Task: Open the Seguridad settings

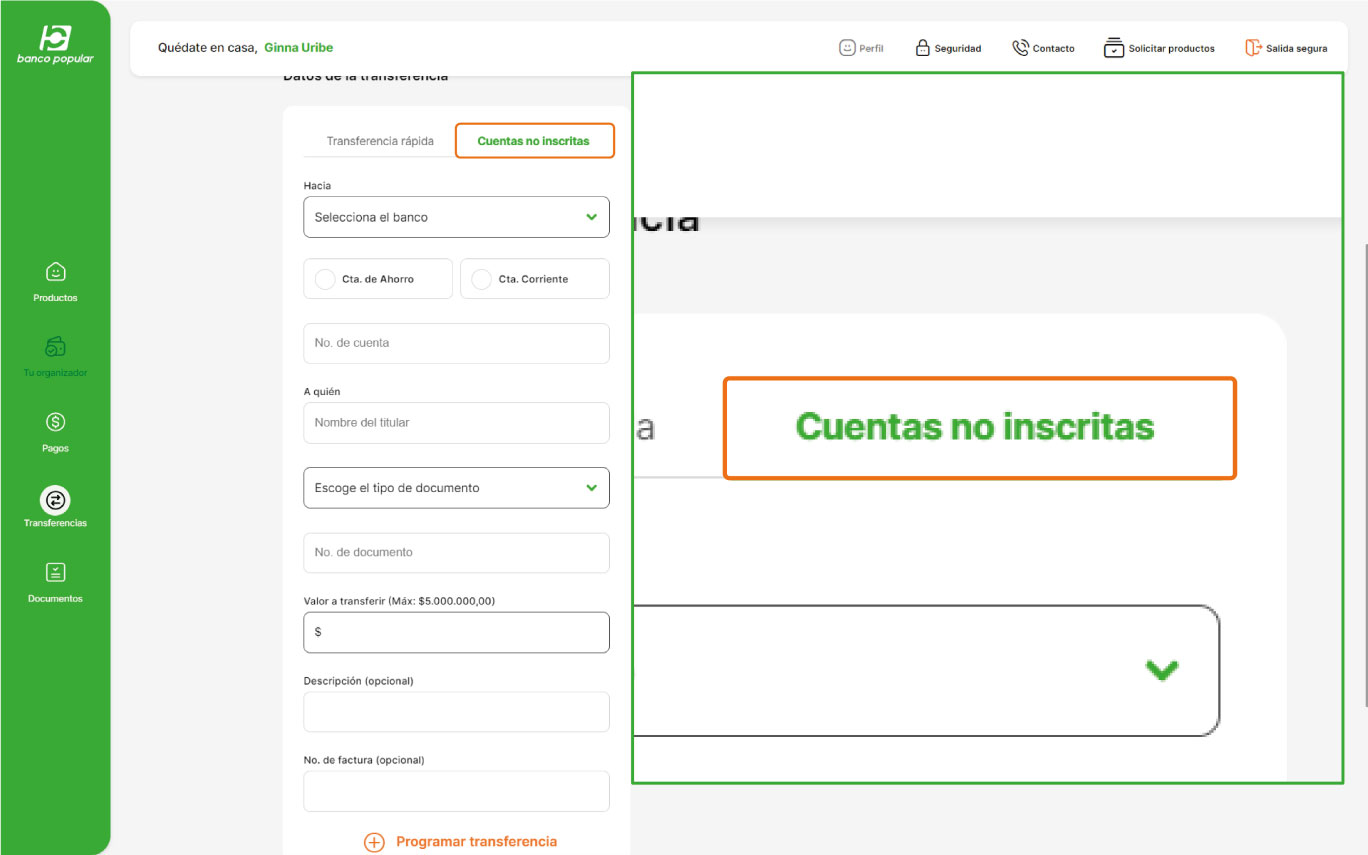Action: coord(947,47)
